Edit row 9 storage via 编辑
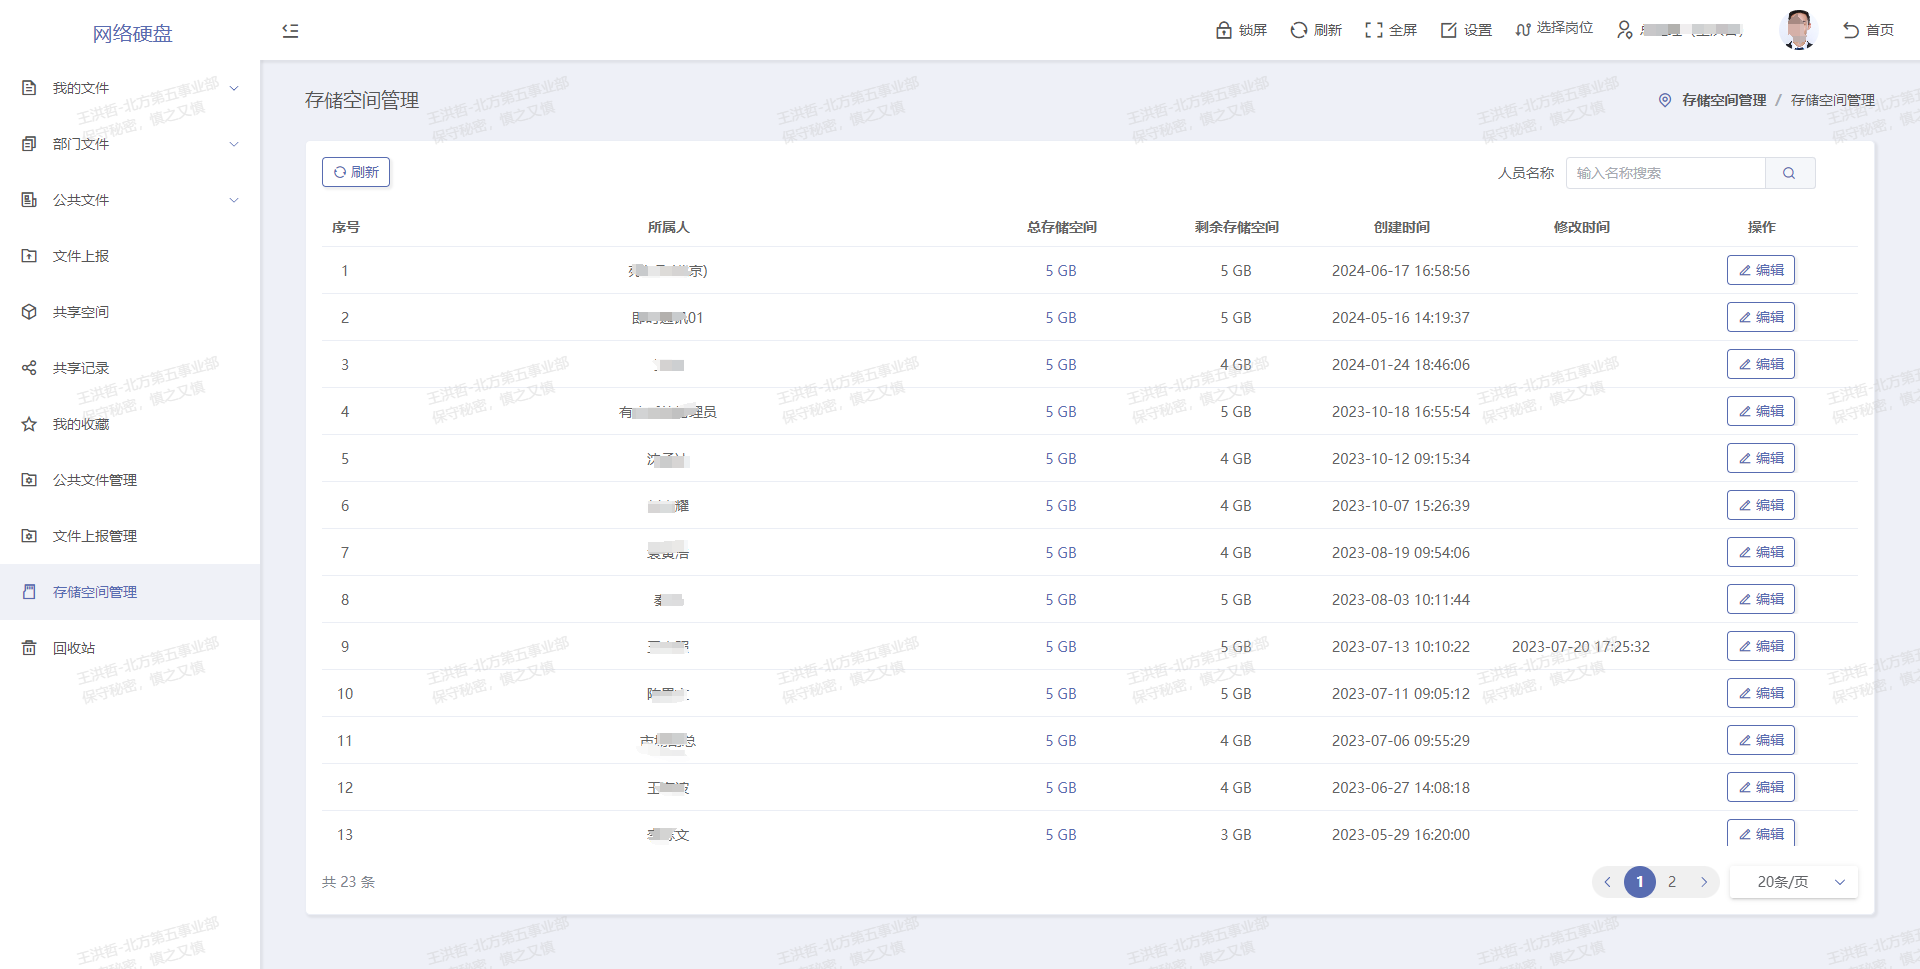The image size is (1920, 969). [x=1760, y=646]
